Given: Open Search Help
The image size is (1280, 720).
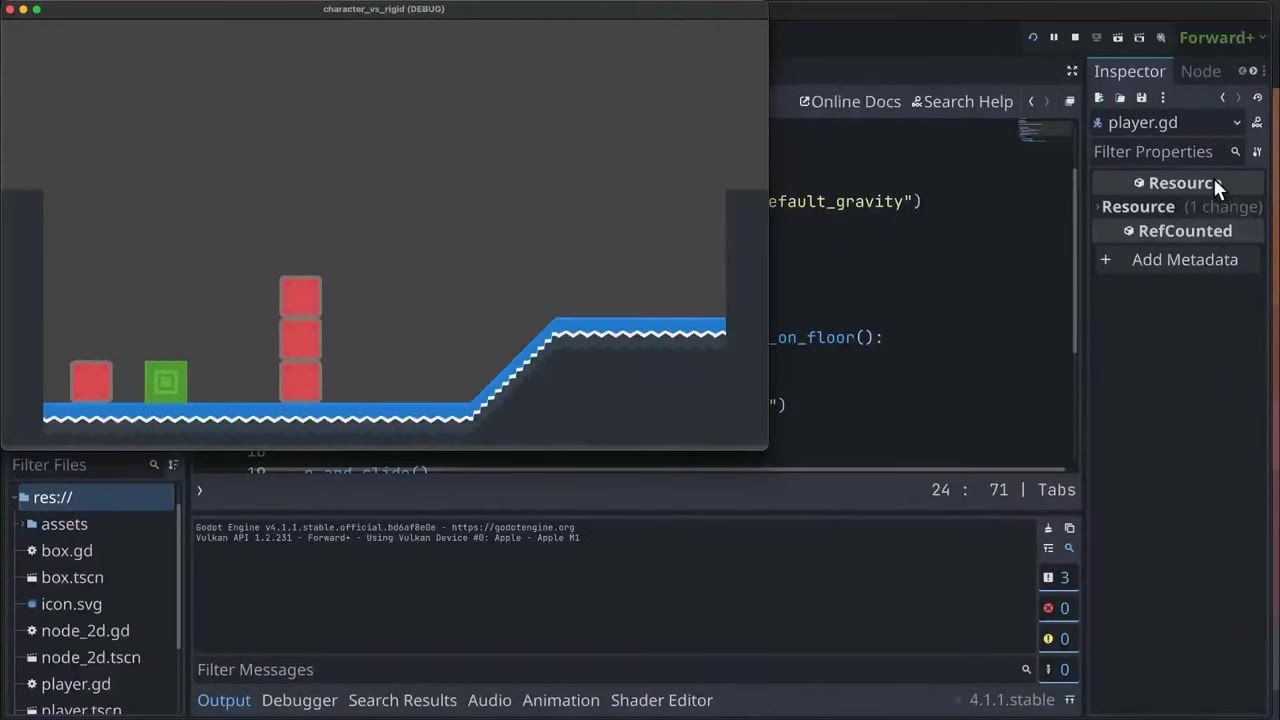Looking at the screenshot, I should pyautogui.click(x=962, y=101).
